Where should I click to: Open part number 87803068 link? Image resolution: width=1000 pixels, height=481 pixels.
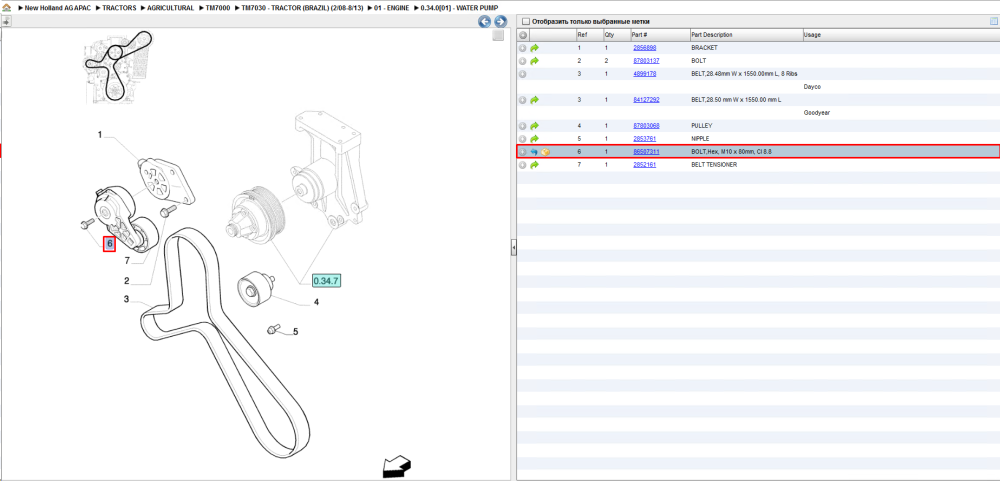tap(646, 126)
